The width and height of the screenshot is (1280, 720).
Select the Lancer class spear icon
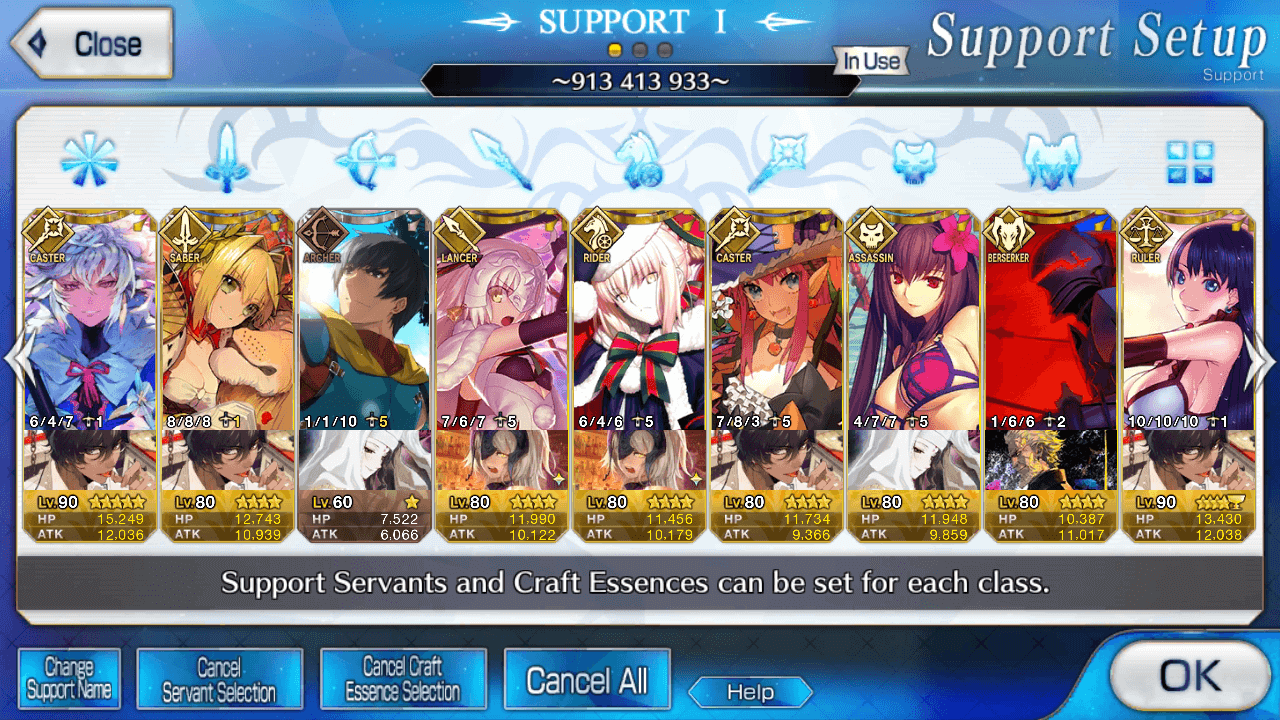point(502,160)
